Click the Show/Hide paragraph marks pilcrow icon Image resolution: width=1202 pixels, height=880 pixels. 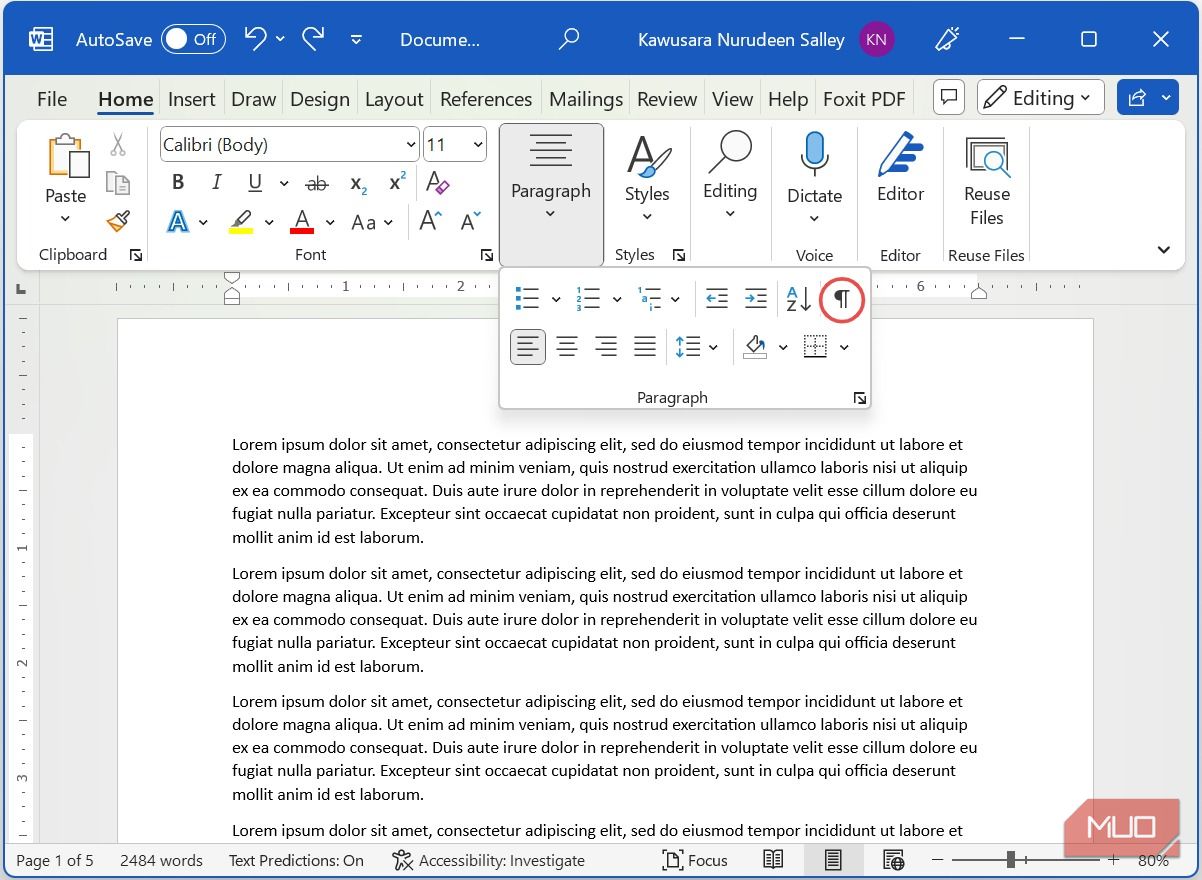coord(842,299)
